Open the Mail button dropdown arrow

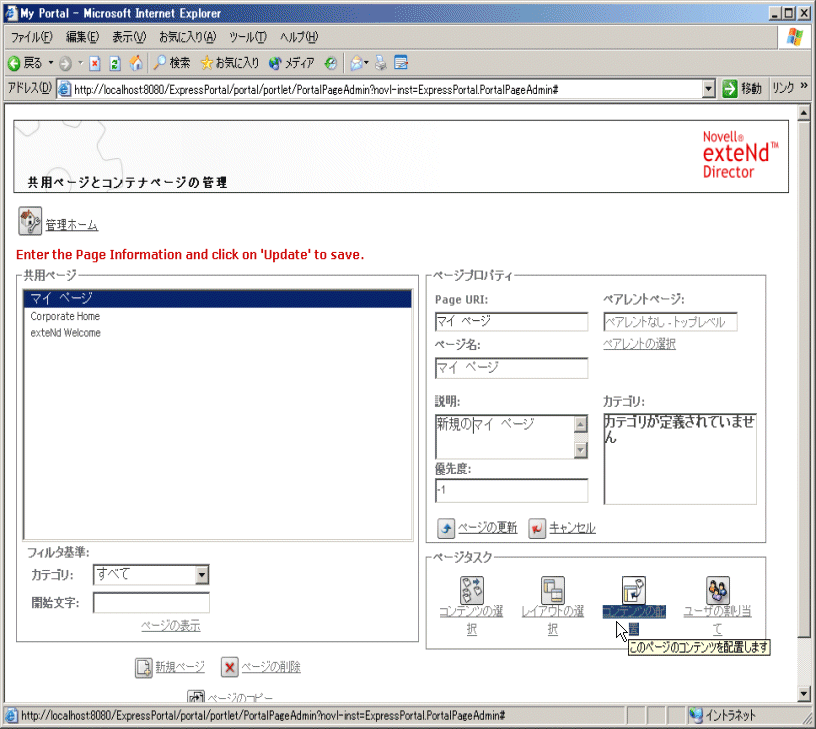pyautogui.click(x=366, y=63)
